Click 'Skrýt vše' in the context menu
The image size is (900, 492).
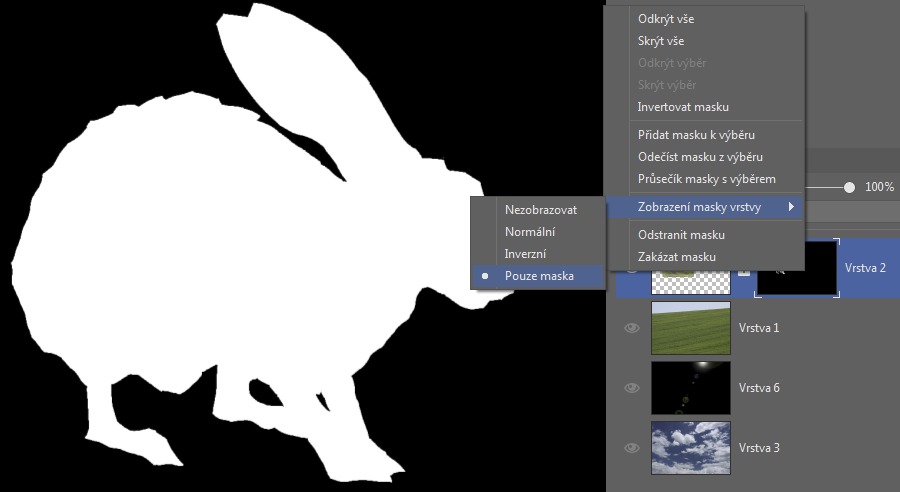click(661, 41)
